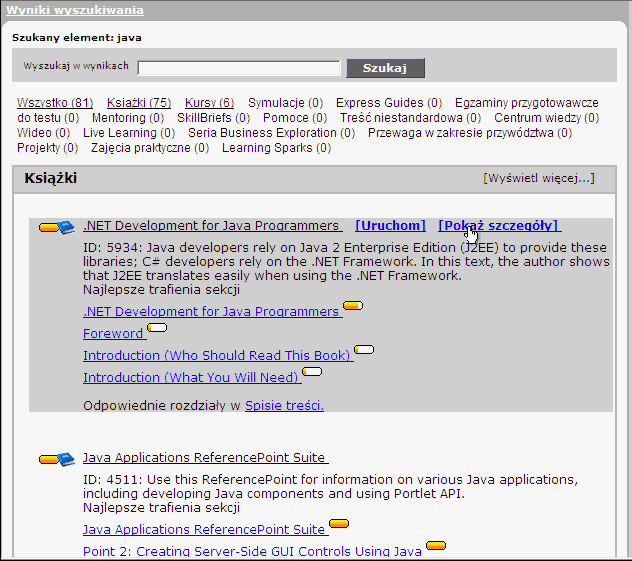Screen dimensions: 632x561
Task: Click the Pokaż szczegóły link
Action: tap(499, 226)
